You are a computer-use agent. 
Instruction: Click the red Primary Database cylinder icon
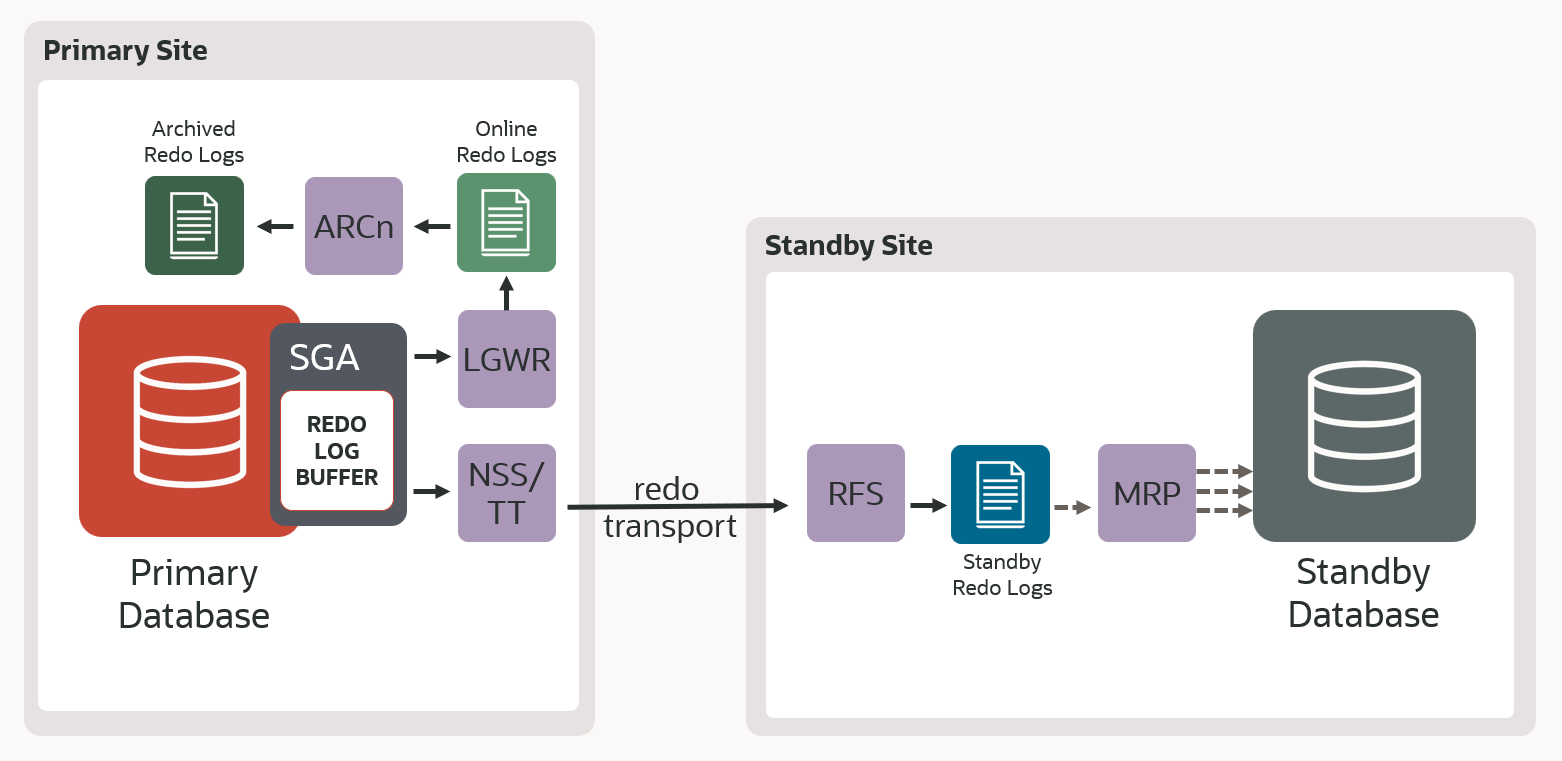tap(190, 420)
